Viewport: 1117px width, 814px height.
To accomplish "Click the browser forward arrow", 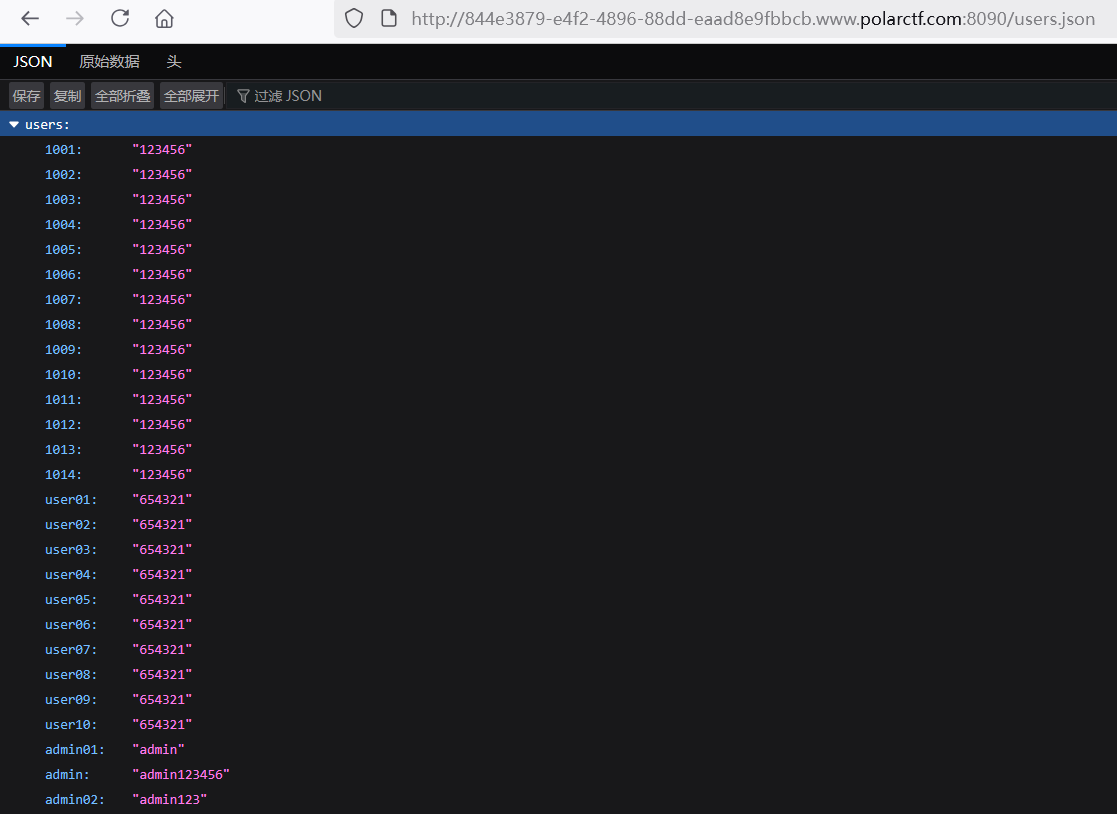I will pos(75,19).
